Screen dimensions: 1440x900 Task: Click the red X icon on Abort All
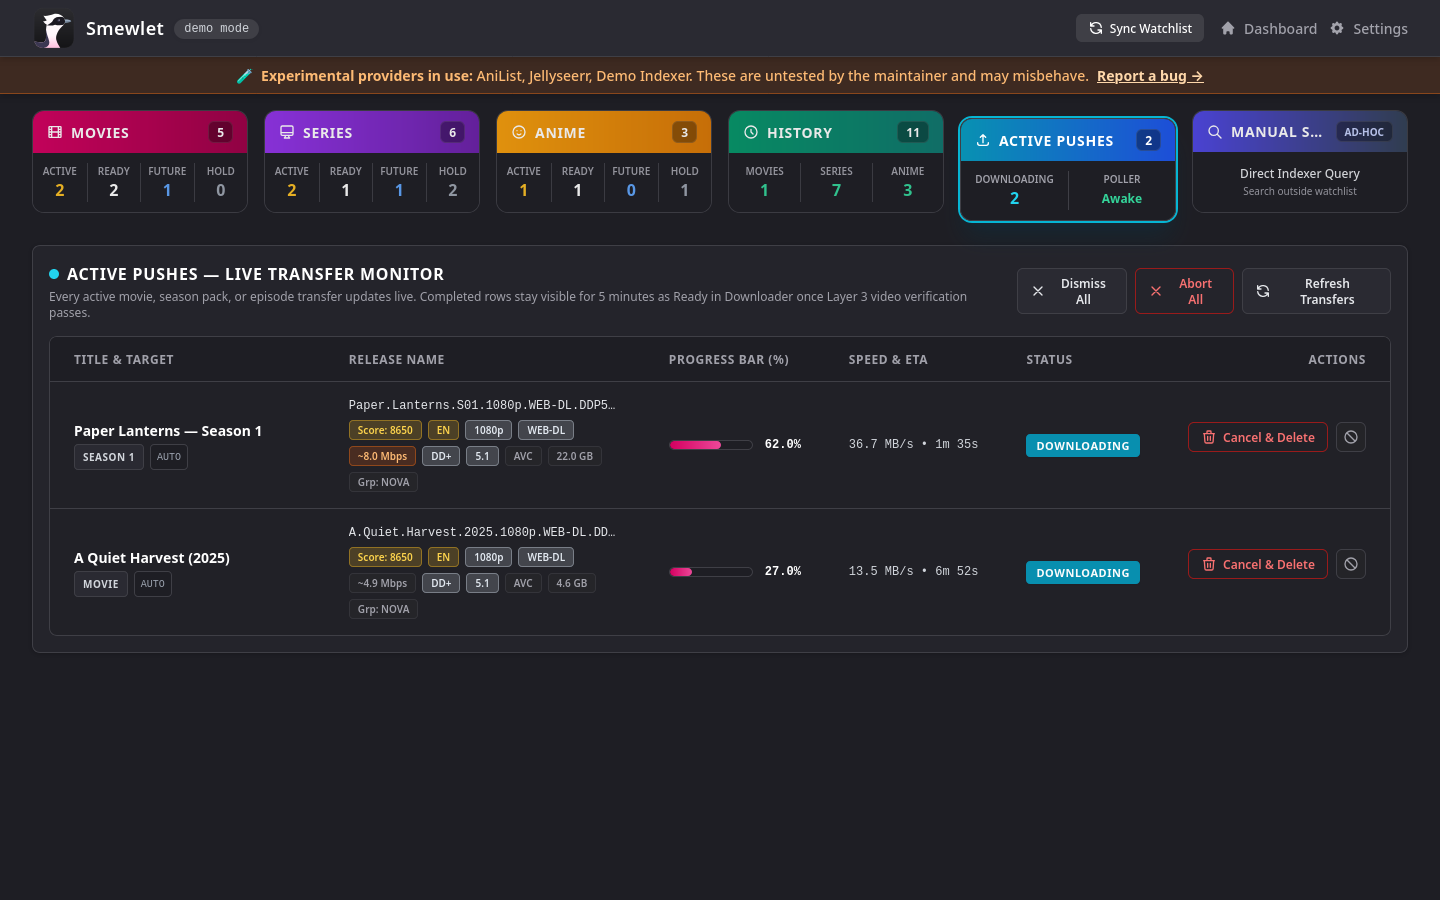click(1156, 291)
